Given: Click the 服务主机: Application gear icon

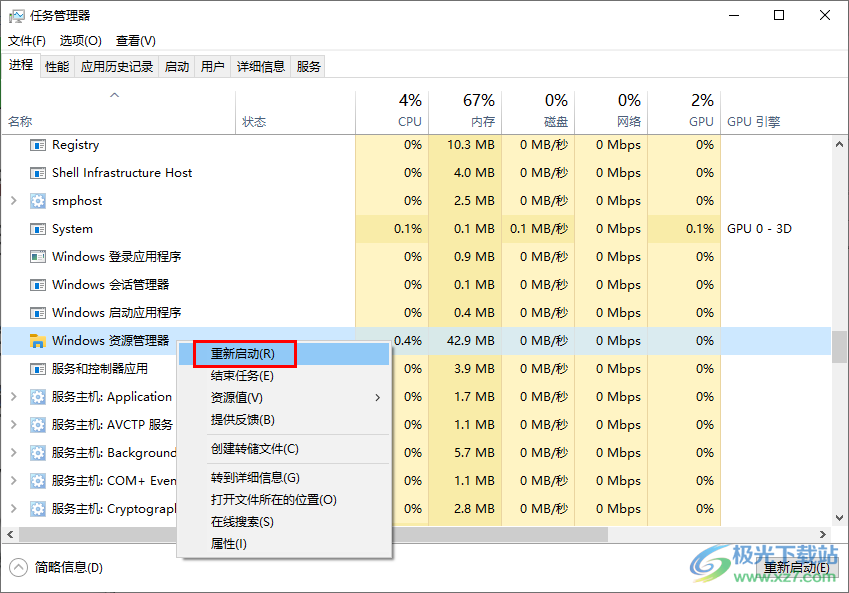Looking at the screenshot, I should pos(37,397).
